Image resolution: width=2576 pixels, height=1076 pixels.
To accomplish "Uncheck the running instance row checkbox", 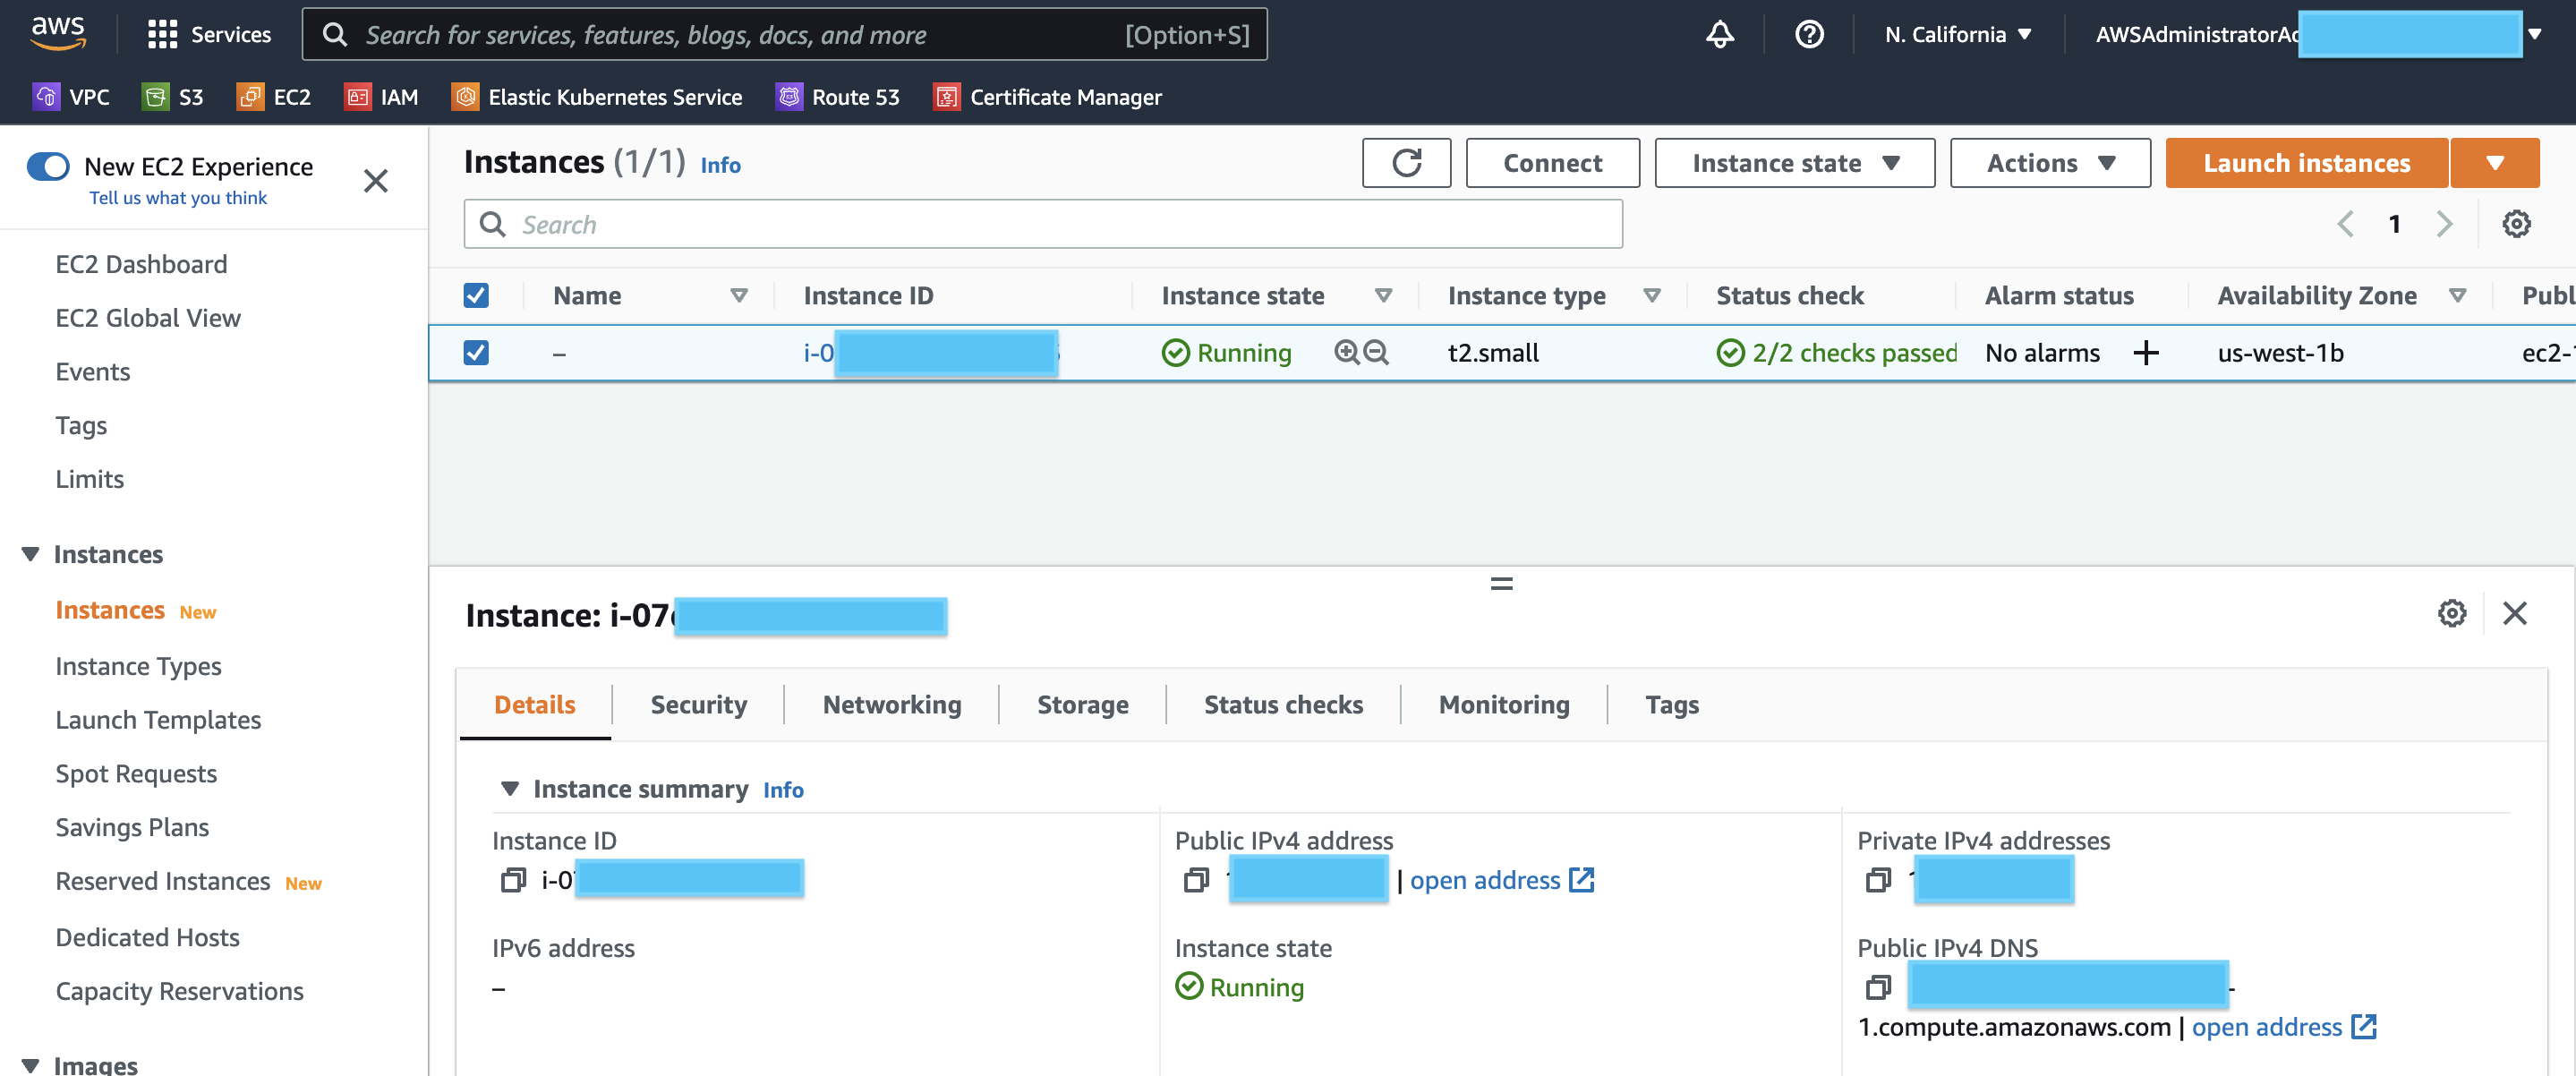I will 476,352.
